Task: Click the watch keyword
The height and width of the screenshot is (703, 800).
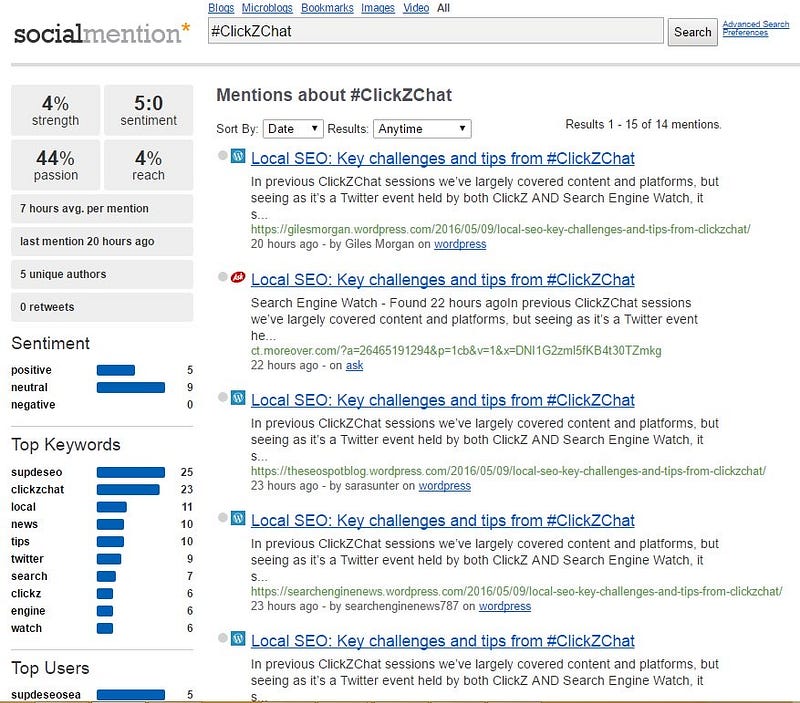Action: coord(27,628)
